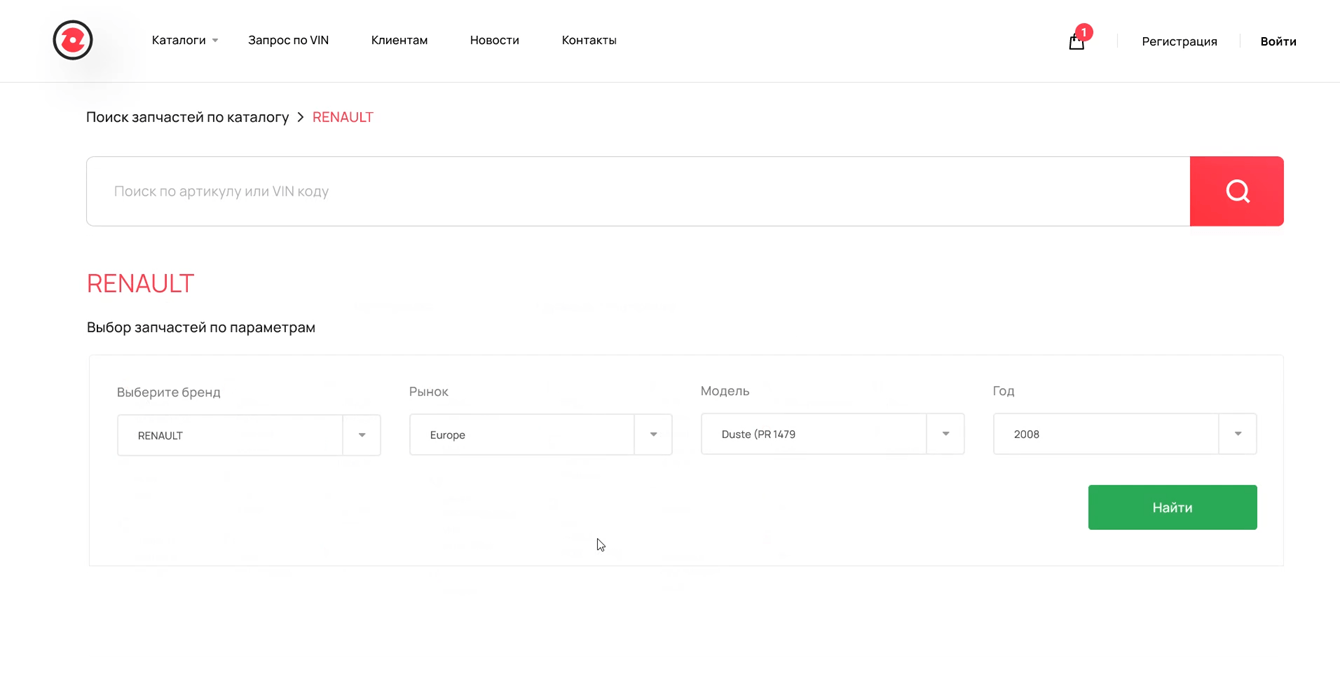Click the Модель field label
Viewport: 1340px width, 698px height.
(725, 391)
